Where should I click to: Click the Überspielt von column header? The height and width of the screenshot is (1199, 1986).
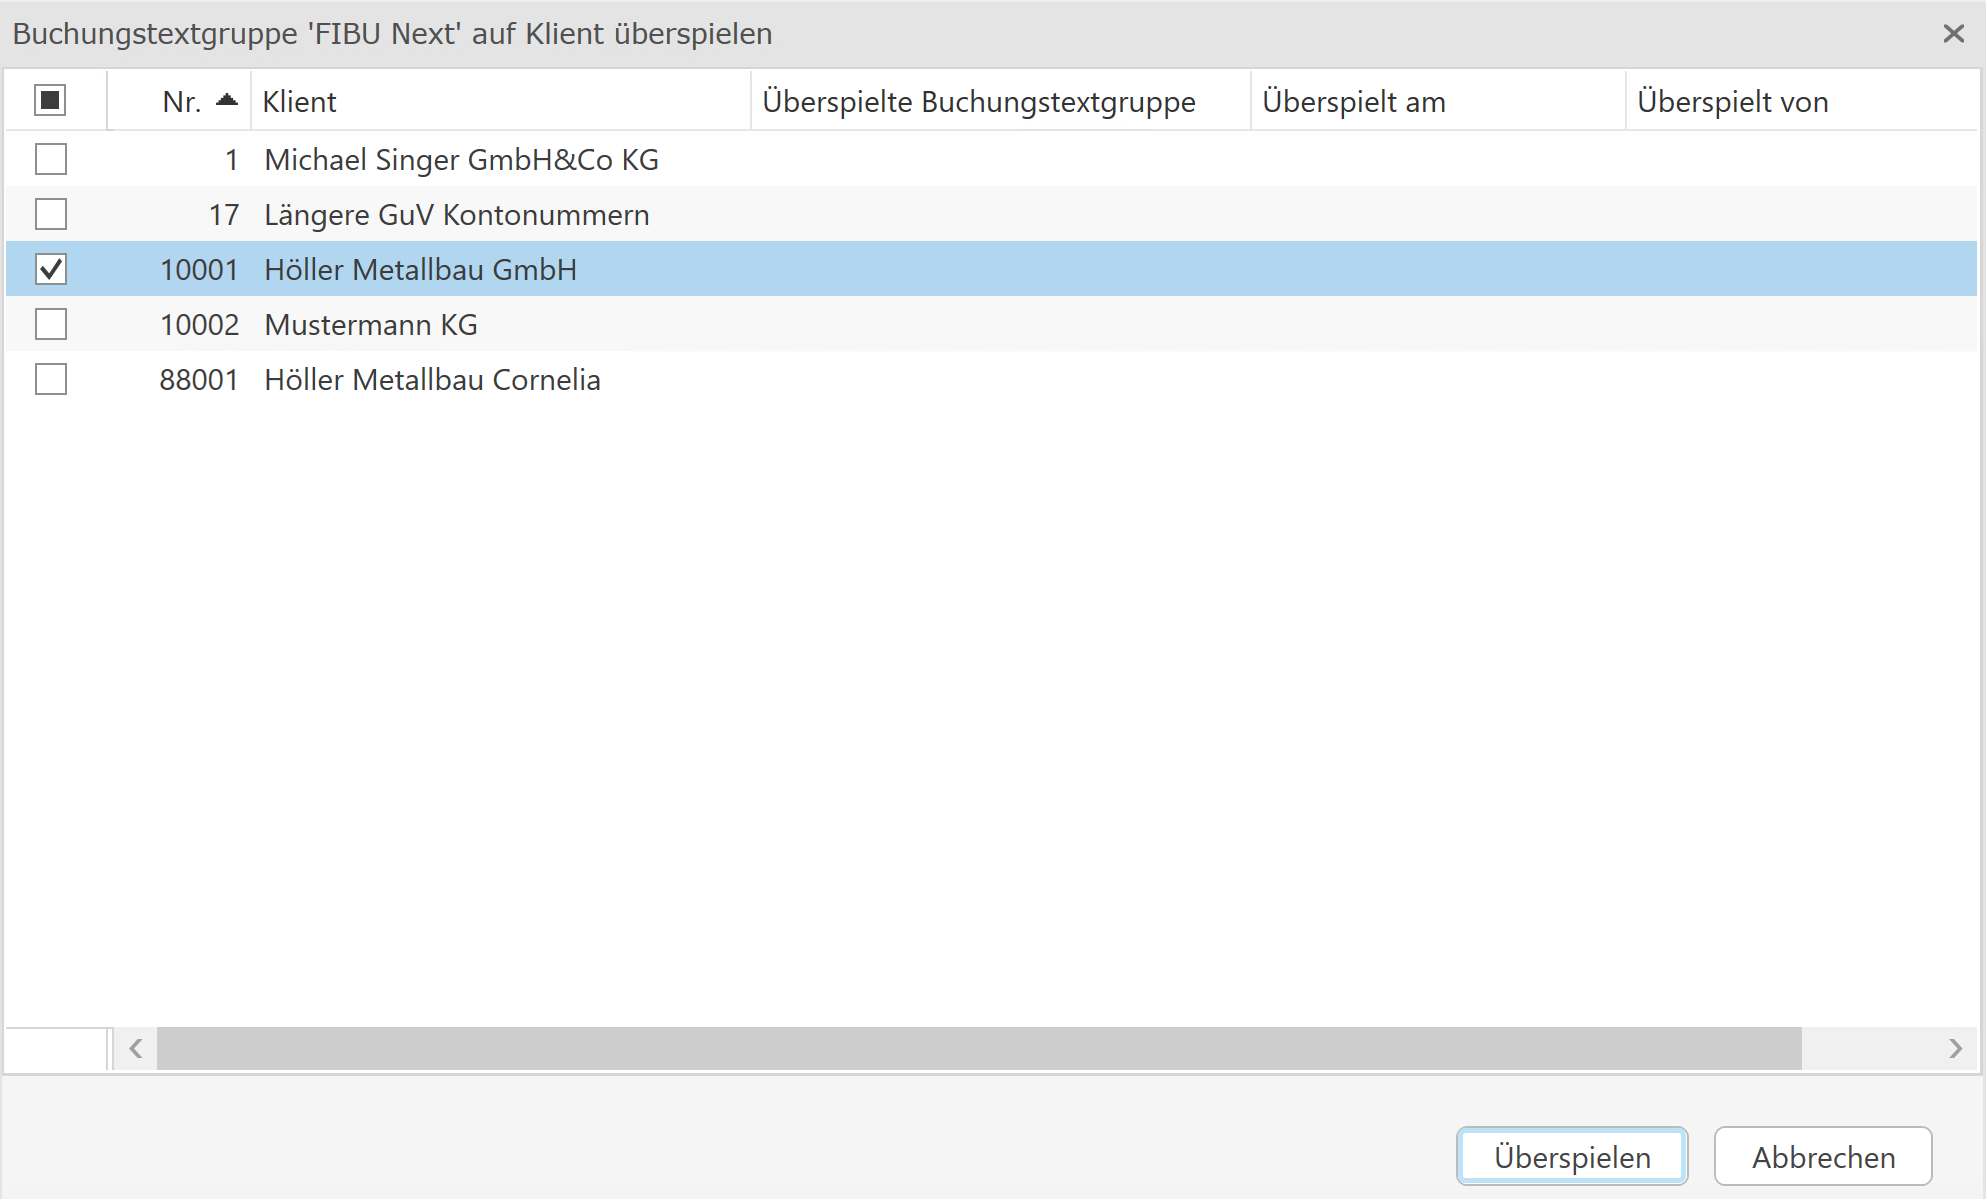pyautogui.click(x=1732, y=101)
